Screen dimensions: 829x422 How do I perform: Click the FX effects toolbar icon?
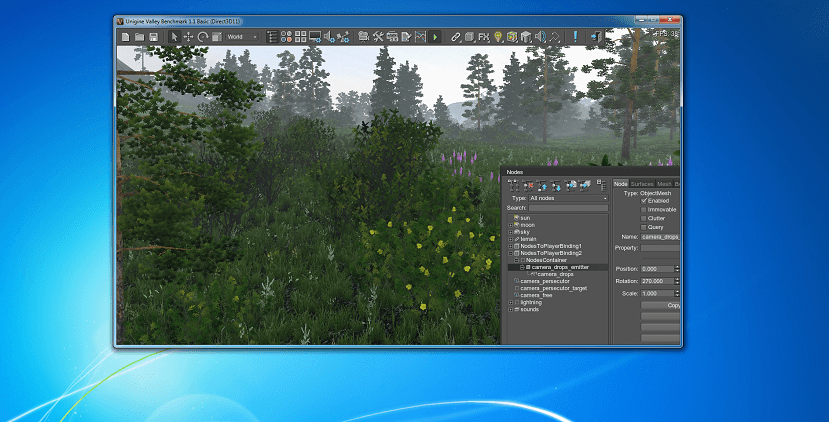(x=484, y=36)
